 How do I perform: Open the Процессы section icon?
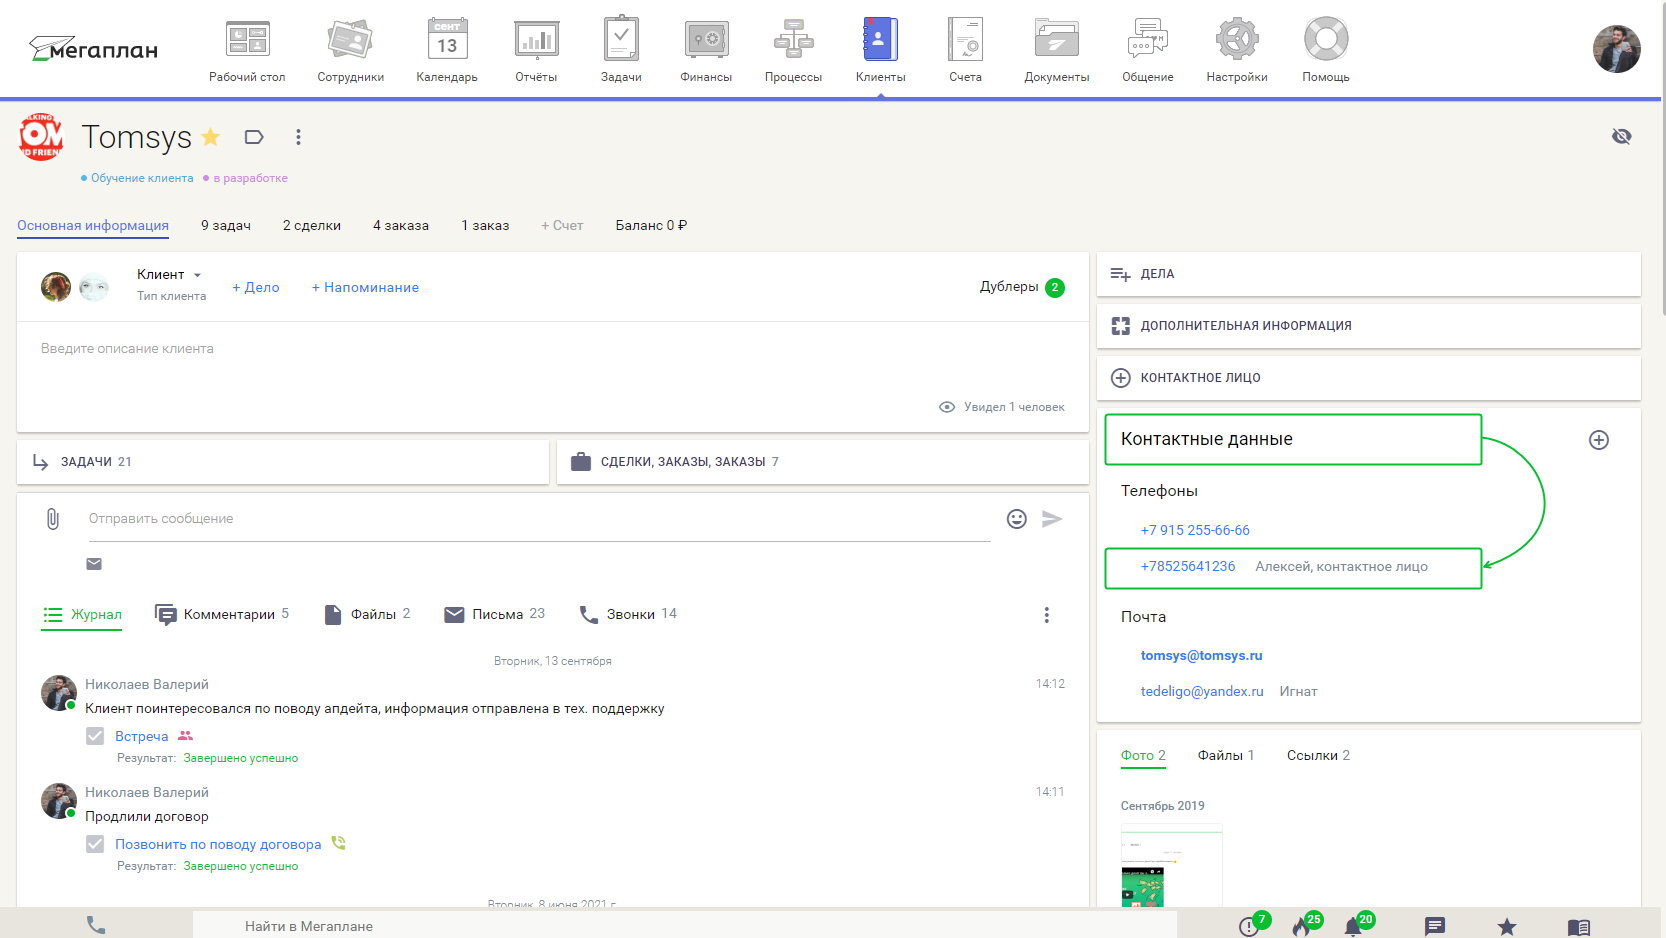pyautogui.click(x=793, y=40)
